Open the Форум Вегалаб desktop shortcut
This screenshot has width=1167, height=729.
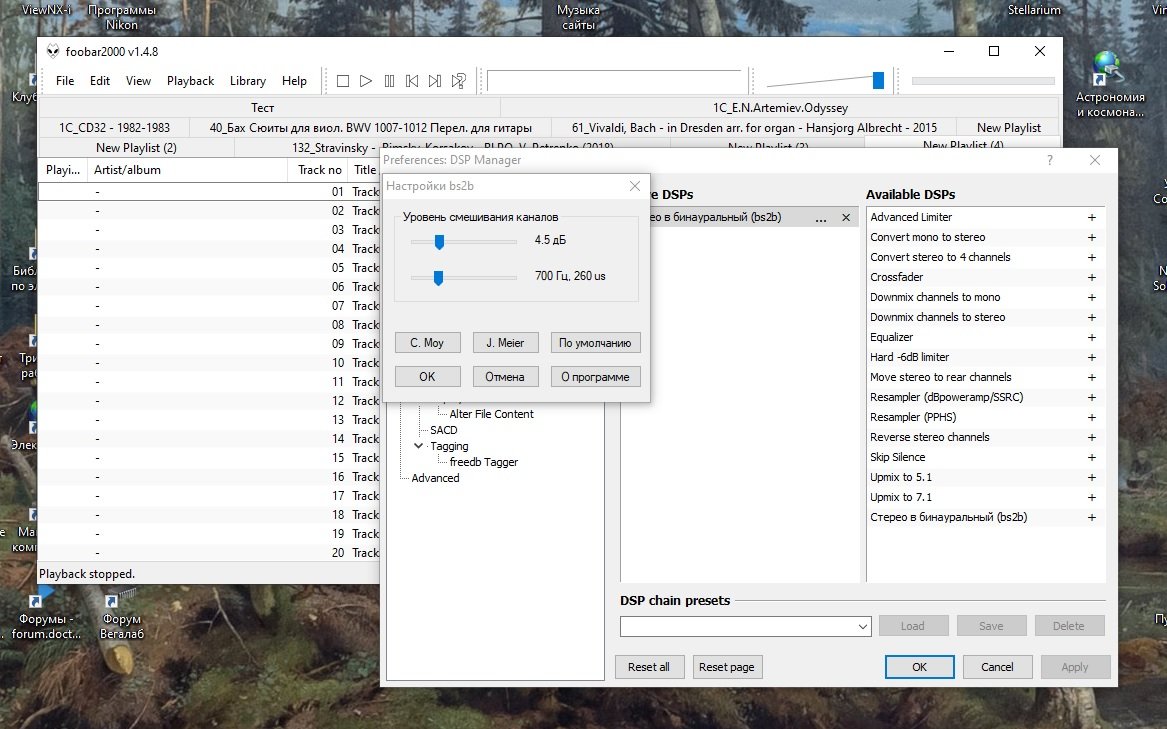pyautogui.click(x=121, y=616)
